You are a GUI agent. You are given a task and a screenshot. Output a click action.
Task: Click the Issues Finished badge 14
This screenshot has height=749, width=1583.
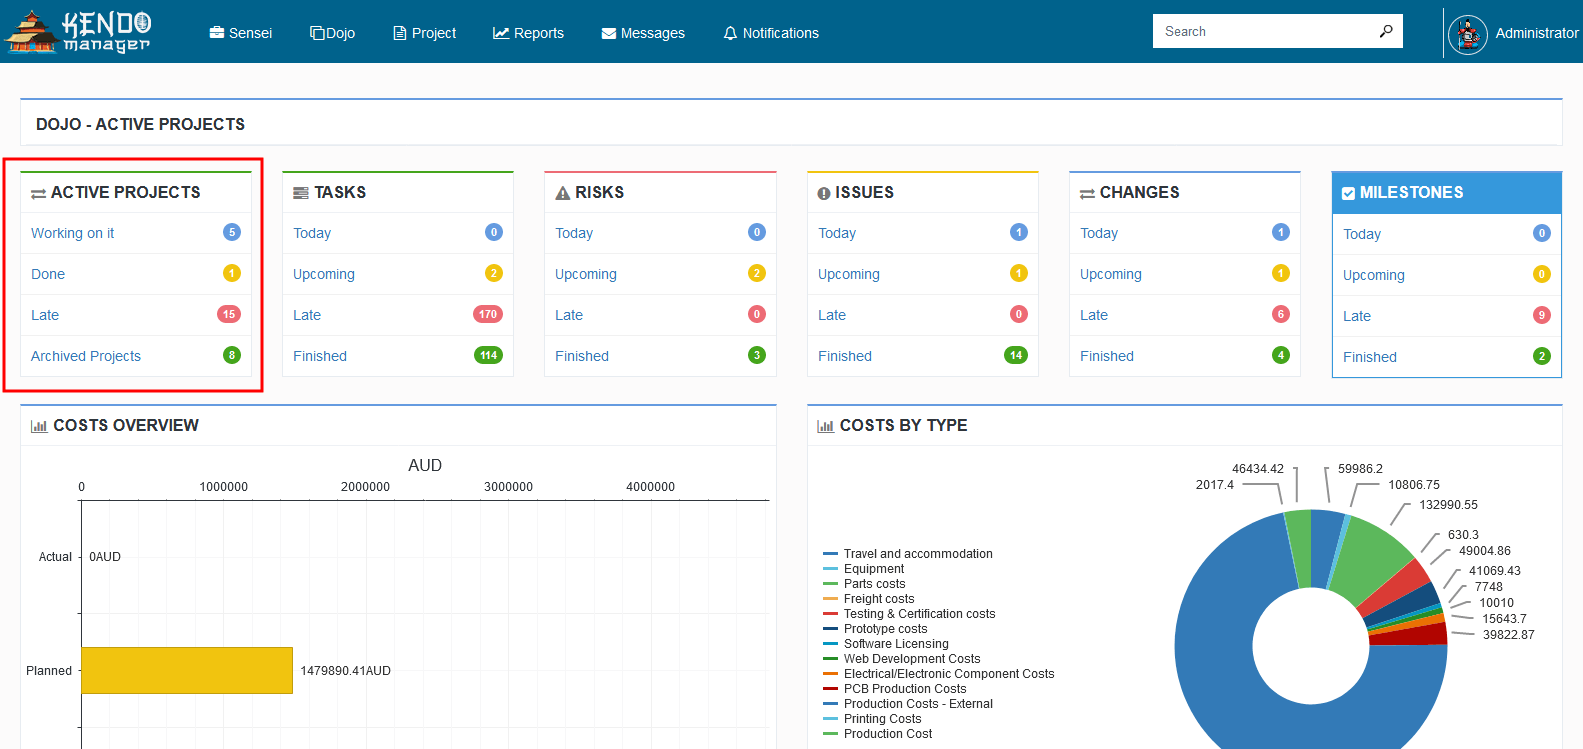[x=1016, y=355]
